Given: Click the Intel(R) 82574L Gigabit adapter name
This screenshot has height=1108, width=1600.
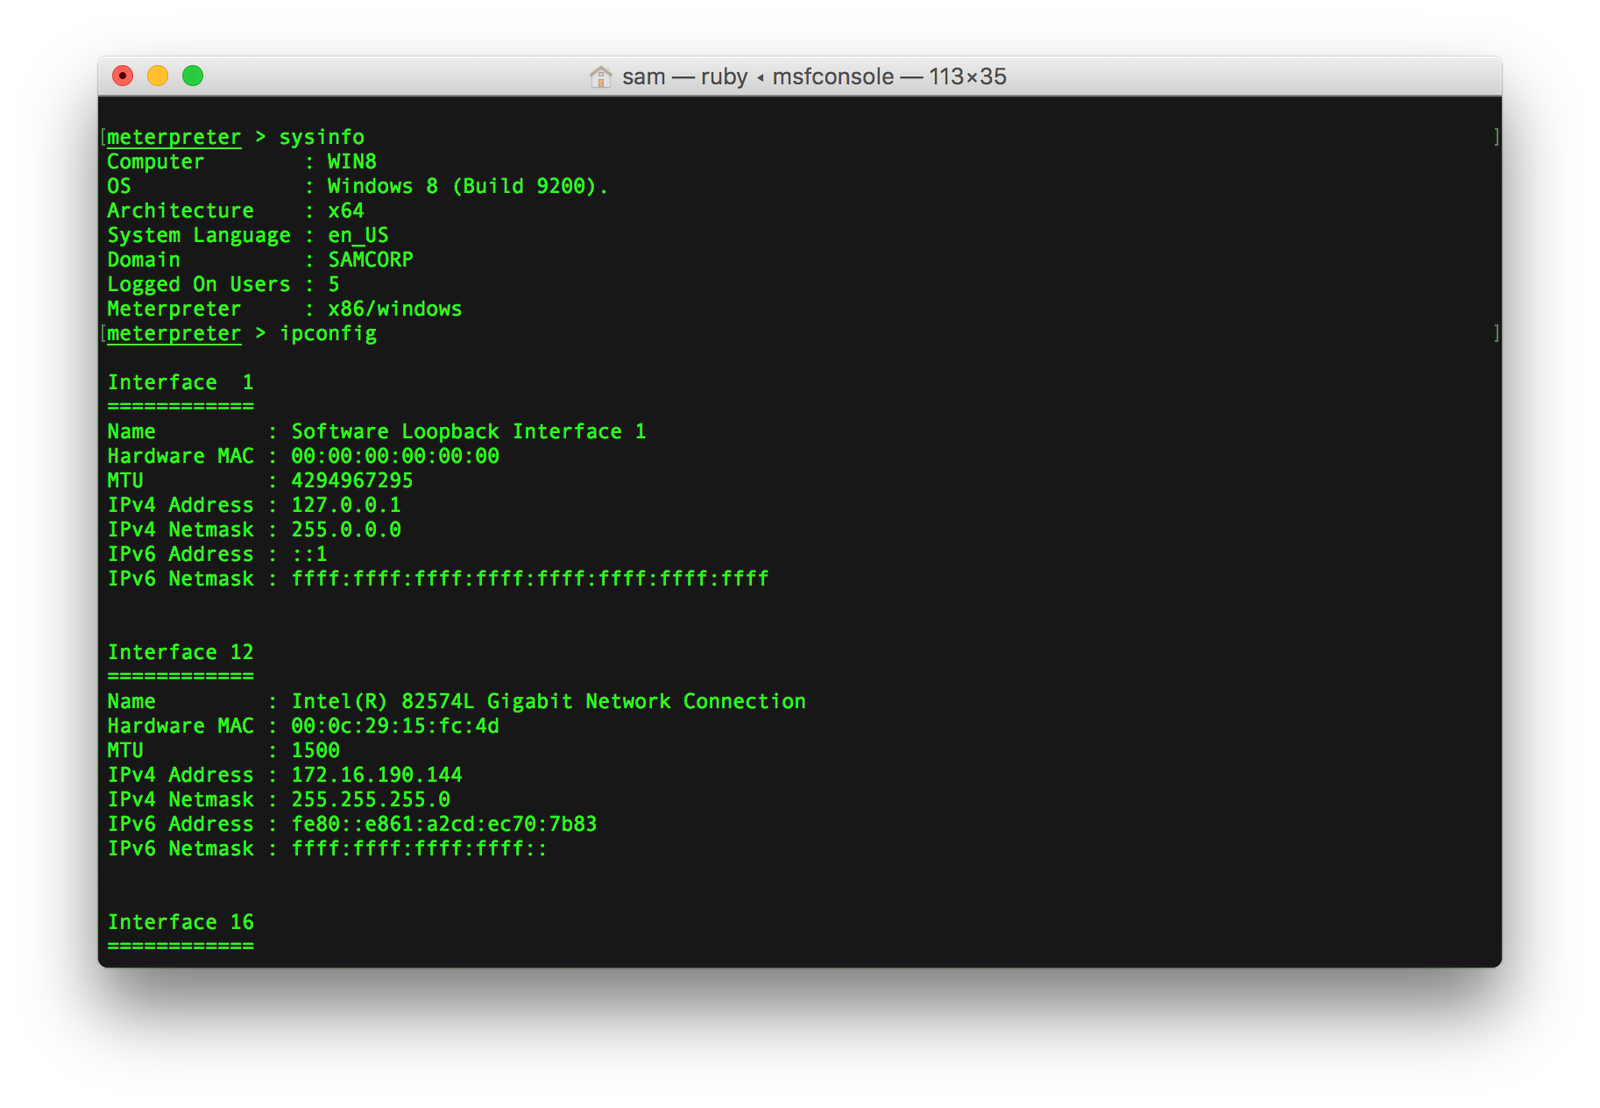Looking at the screenshot, I should coord(548,701).
